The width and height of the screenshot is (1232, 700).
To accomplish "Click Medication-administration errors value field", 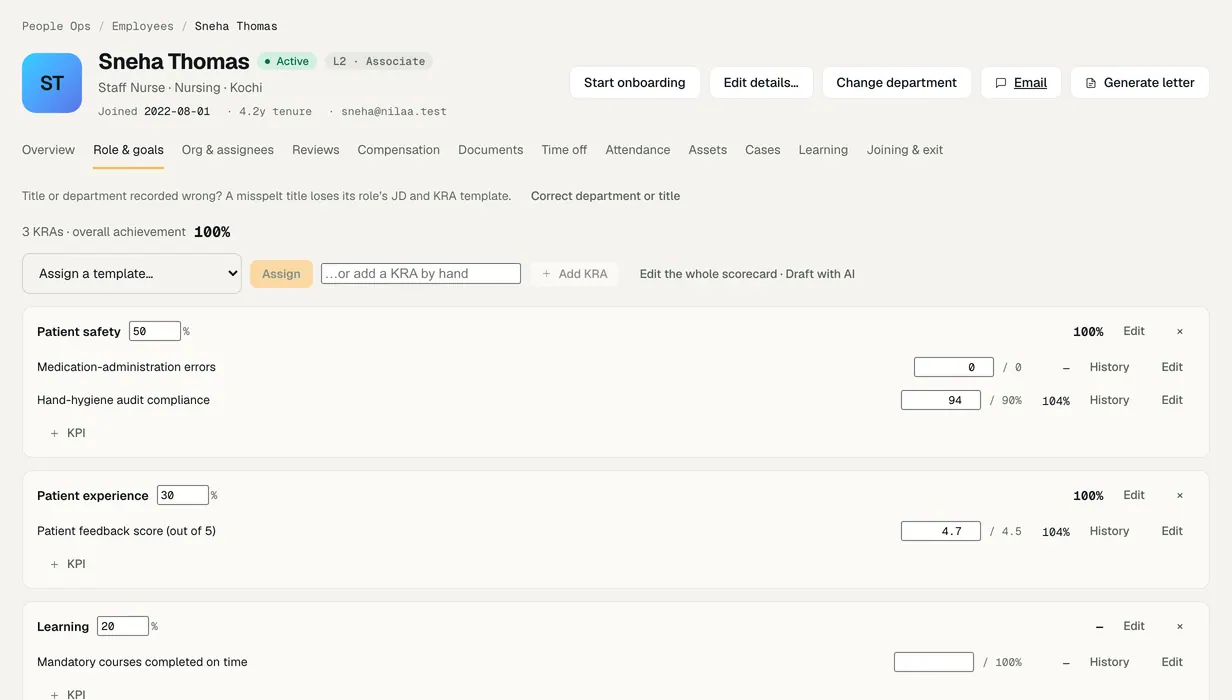I will (954, 367).
